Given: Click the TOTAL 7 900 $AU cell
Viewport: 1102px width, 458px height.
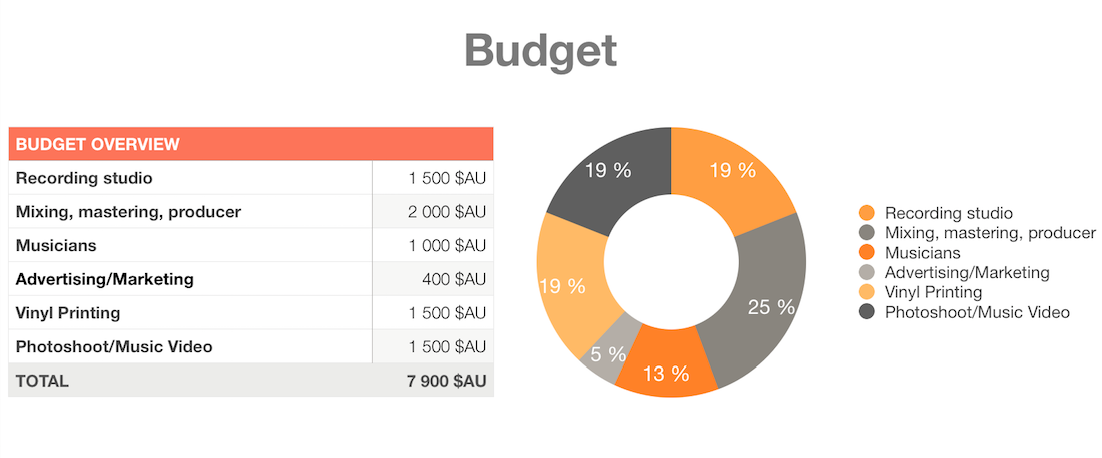Looking at the screenshot, I should (431, 381).
